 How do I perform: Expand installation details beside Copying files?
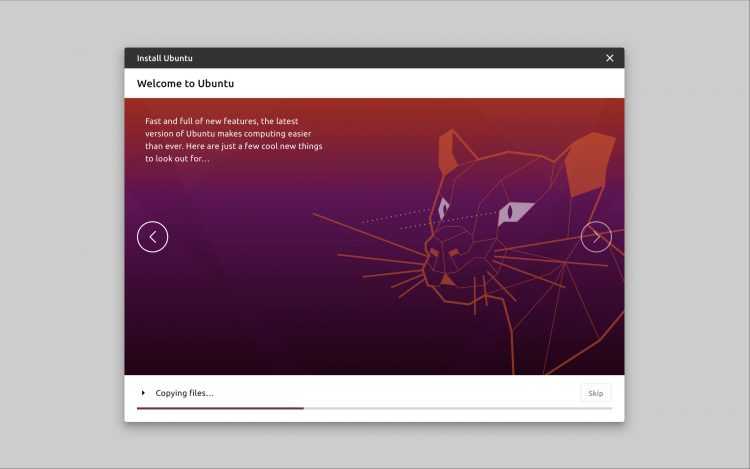point(143,393)
